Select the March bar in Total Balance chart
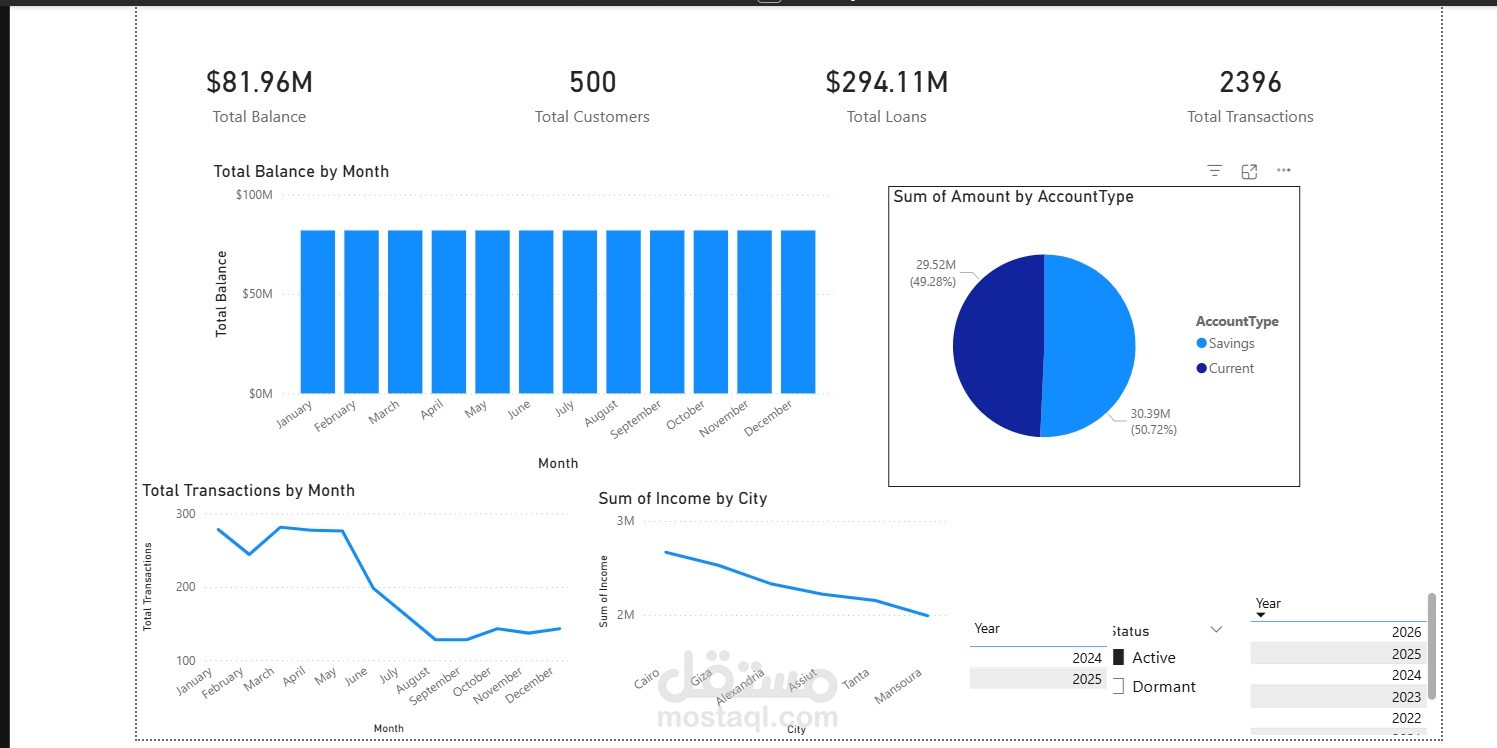The height and width of the screenshot is (748, 1497). [405, 312]
